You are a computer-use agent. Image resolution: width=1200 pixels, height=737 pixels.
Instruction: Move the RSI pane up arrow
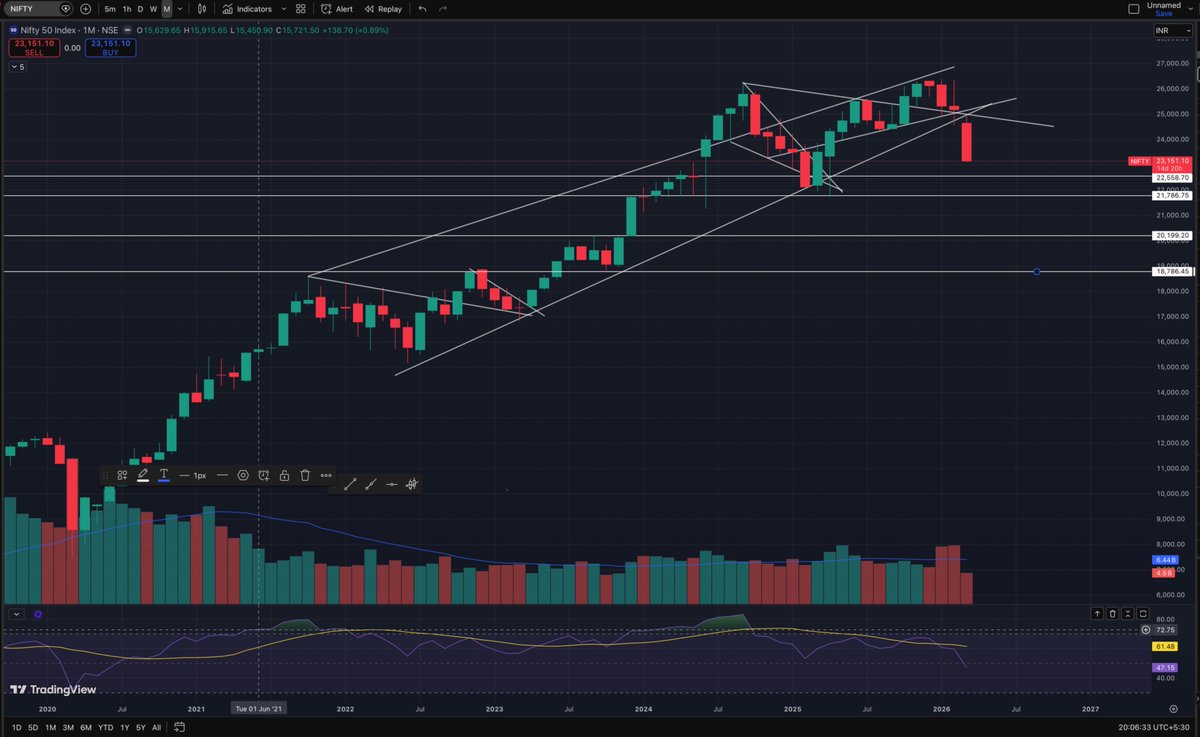coord(1097,613)
